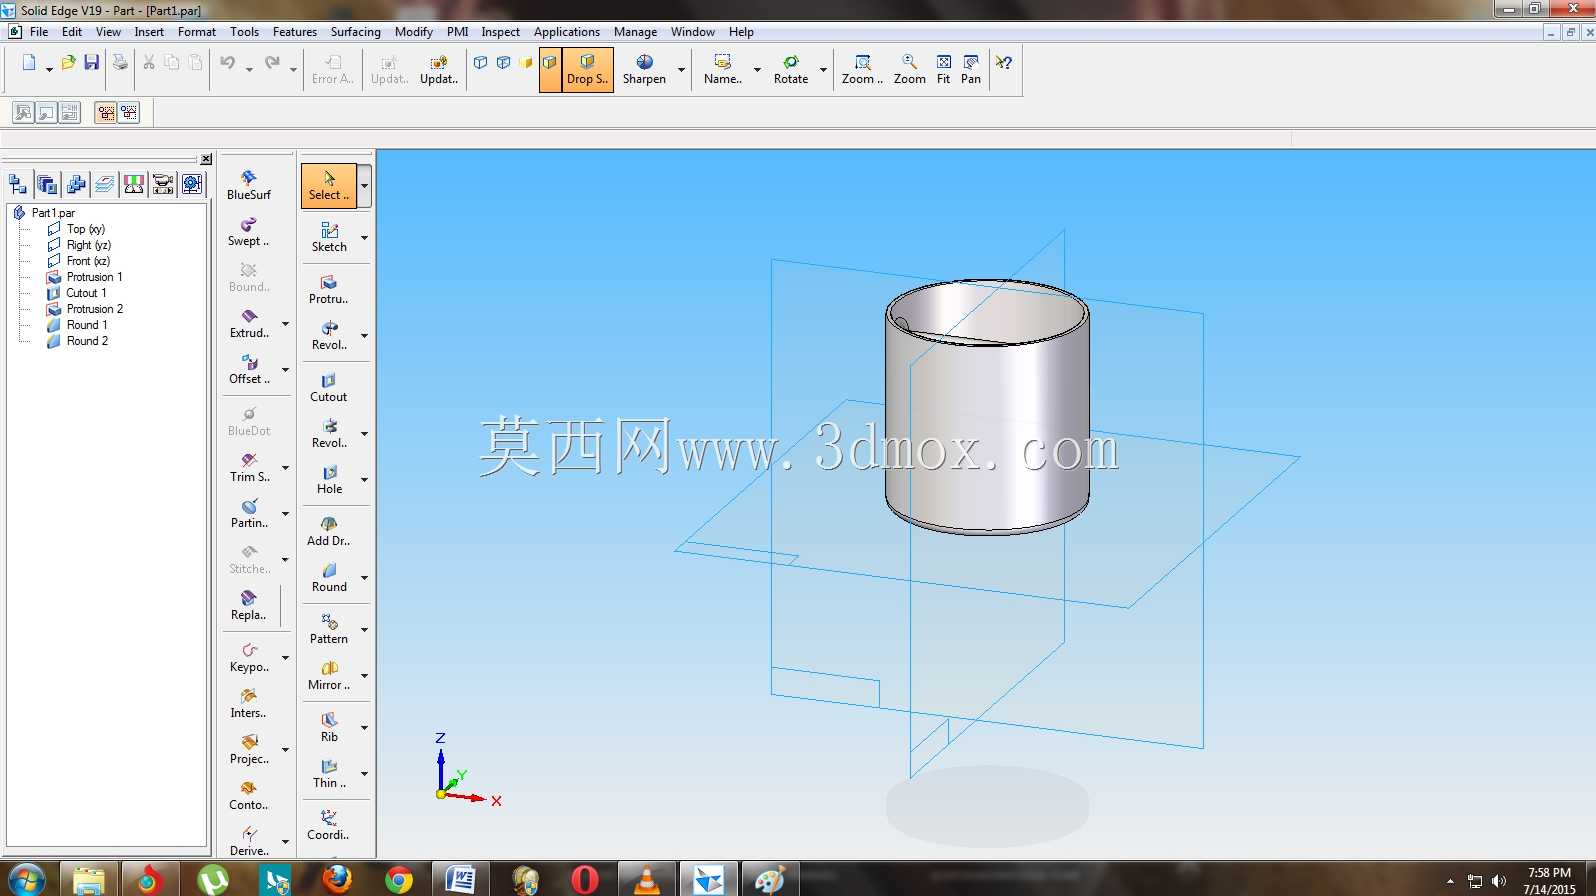Viewport: 1596px width, 896px height.
Task: Activate the Zoom .. area tool
Action: pyautogui.click(x=862, y=70)
